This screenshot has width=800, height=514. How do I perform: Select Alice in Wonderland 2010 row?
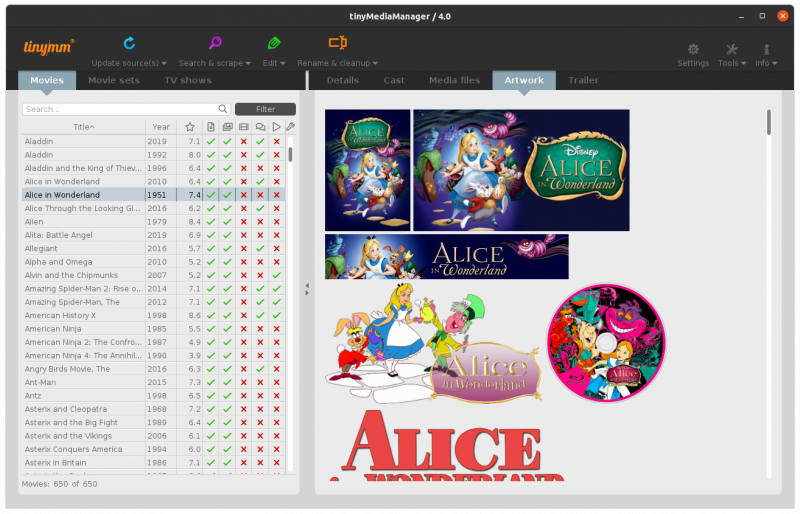tap(154, 181)
